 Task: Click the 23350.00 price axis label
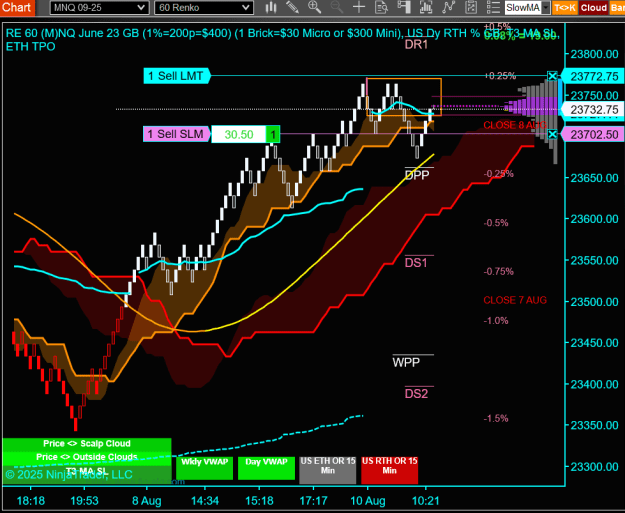[x=595, y=425]
